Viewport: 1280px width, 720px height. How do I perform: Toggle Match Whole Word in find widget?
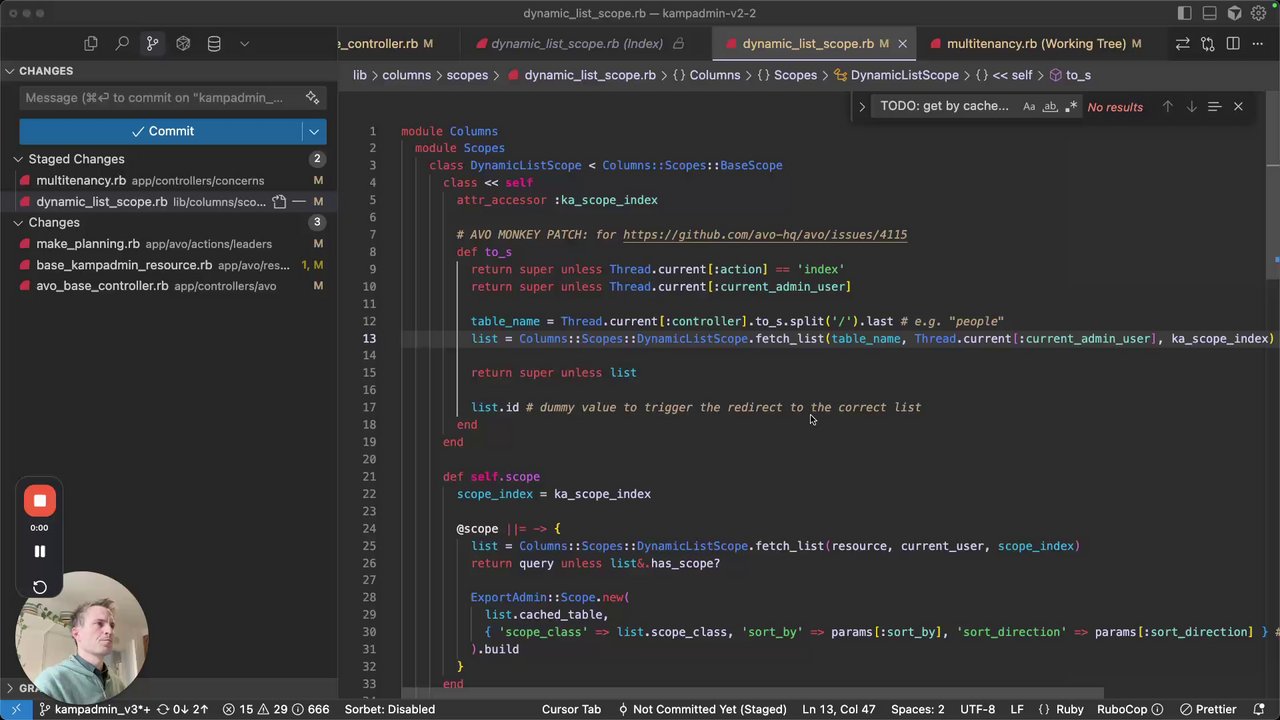point(1050,106)
